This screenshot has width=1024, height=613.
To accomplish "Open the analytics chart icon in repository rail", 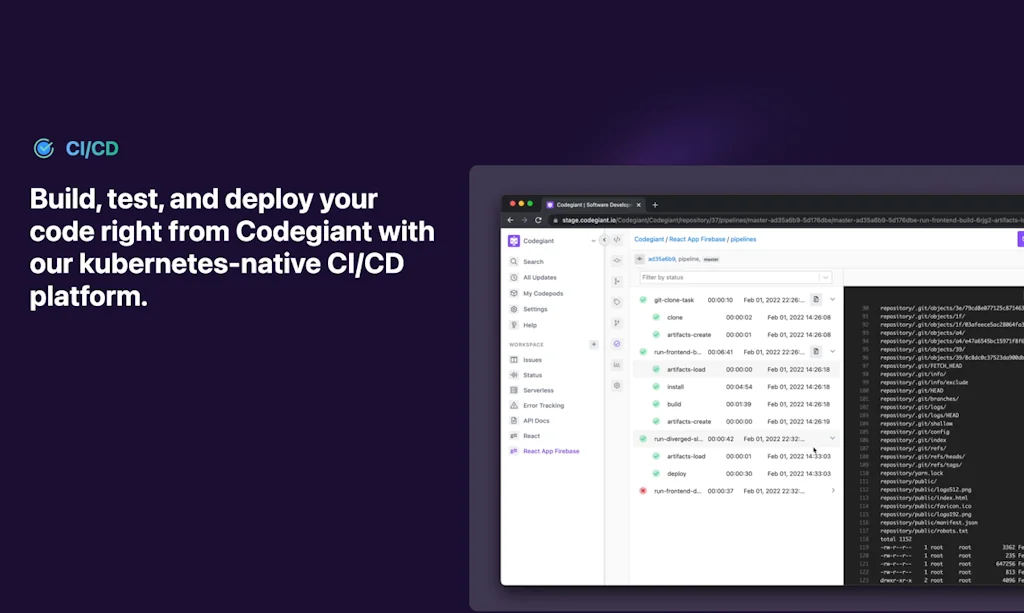I will coord(617,365).
